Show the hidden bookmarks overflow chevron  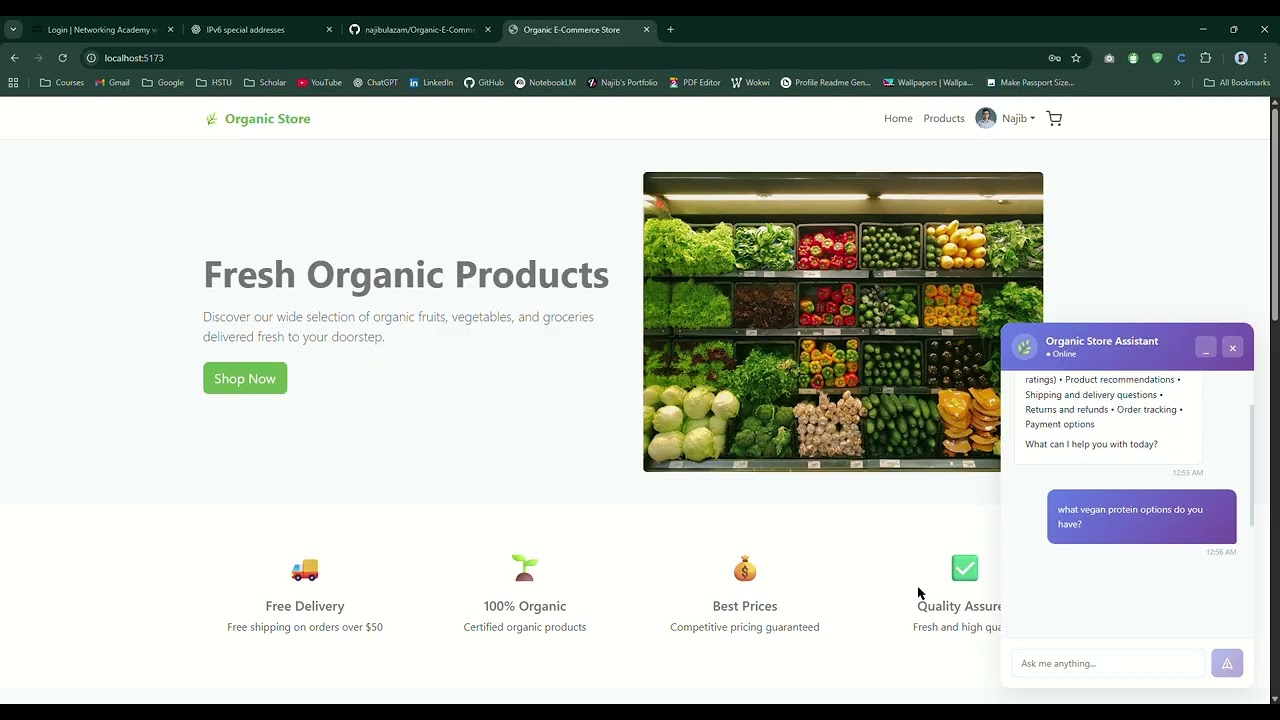[1177, 83]
